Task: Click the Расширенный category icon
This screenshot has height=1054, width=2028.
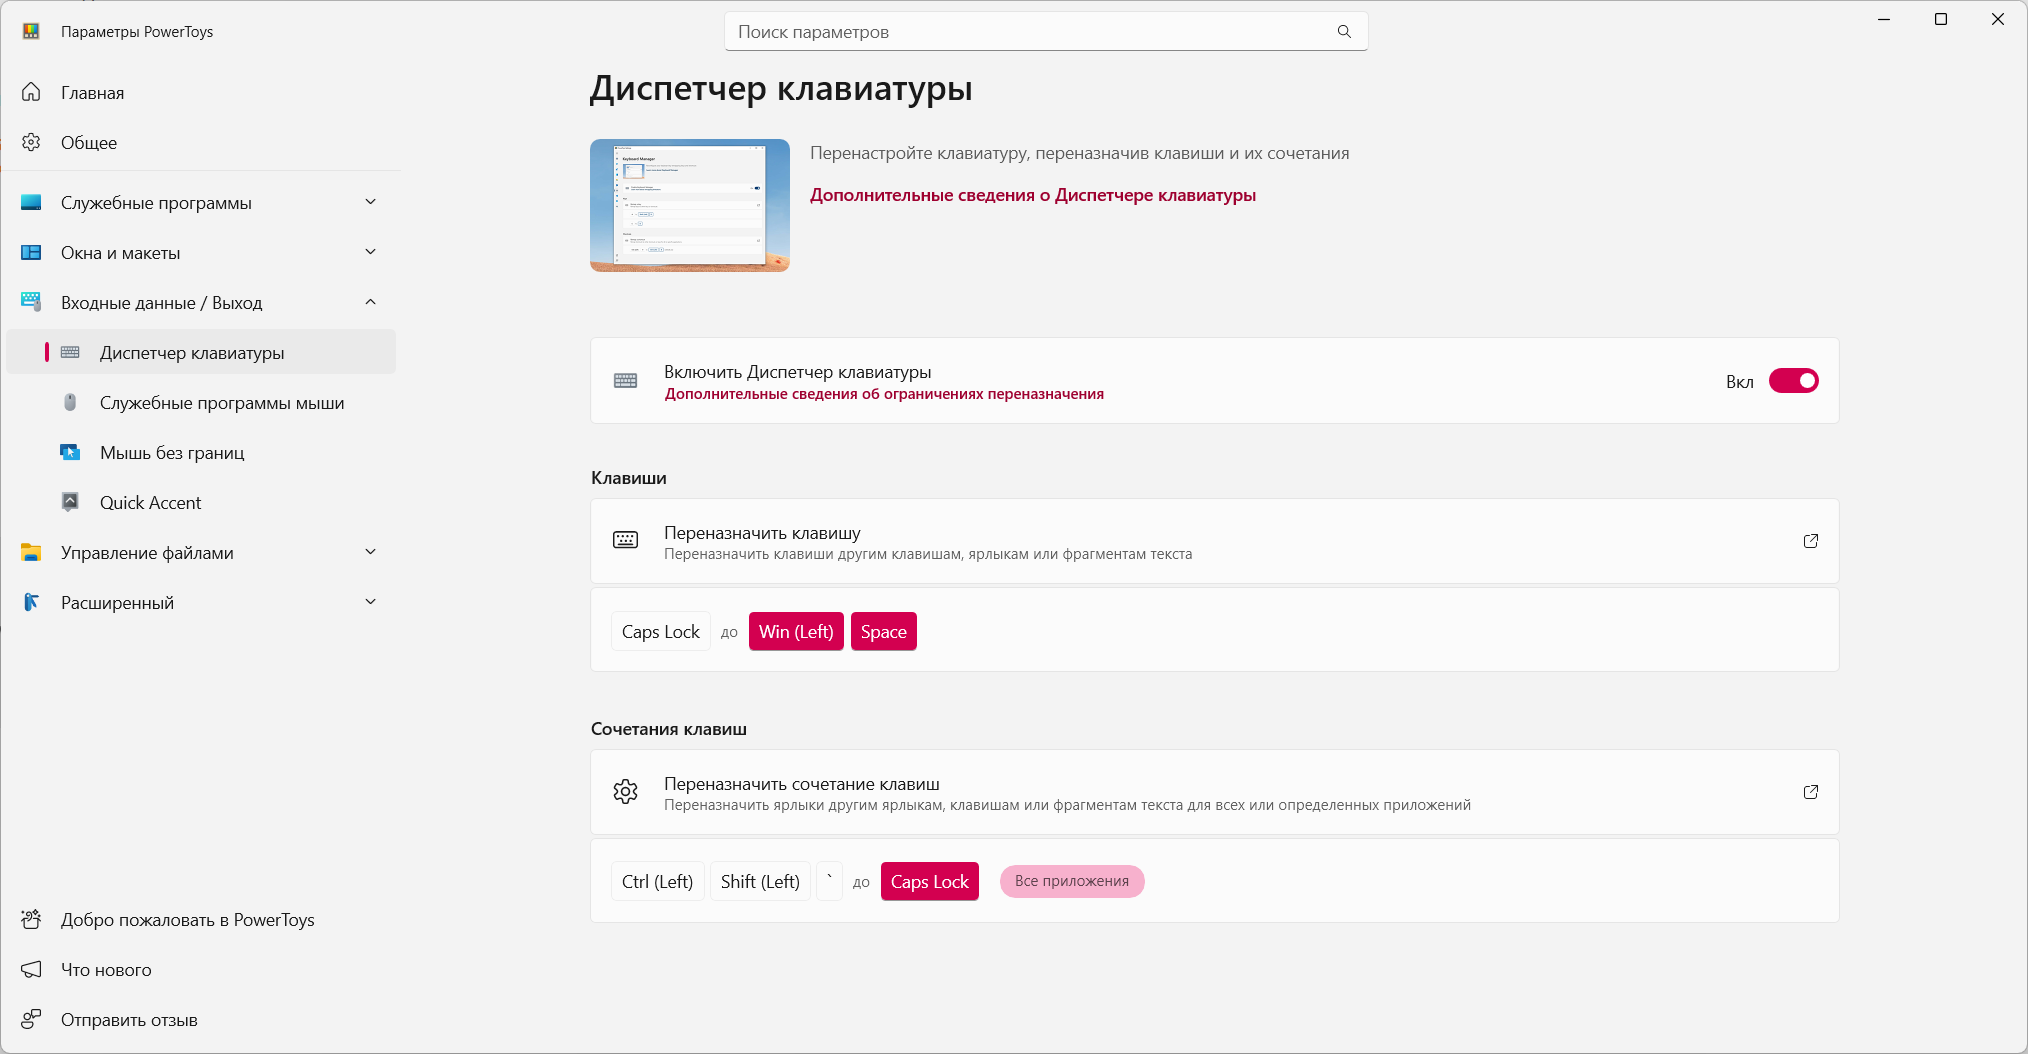Action: click(31, 602)
